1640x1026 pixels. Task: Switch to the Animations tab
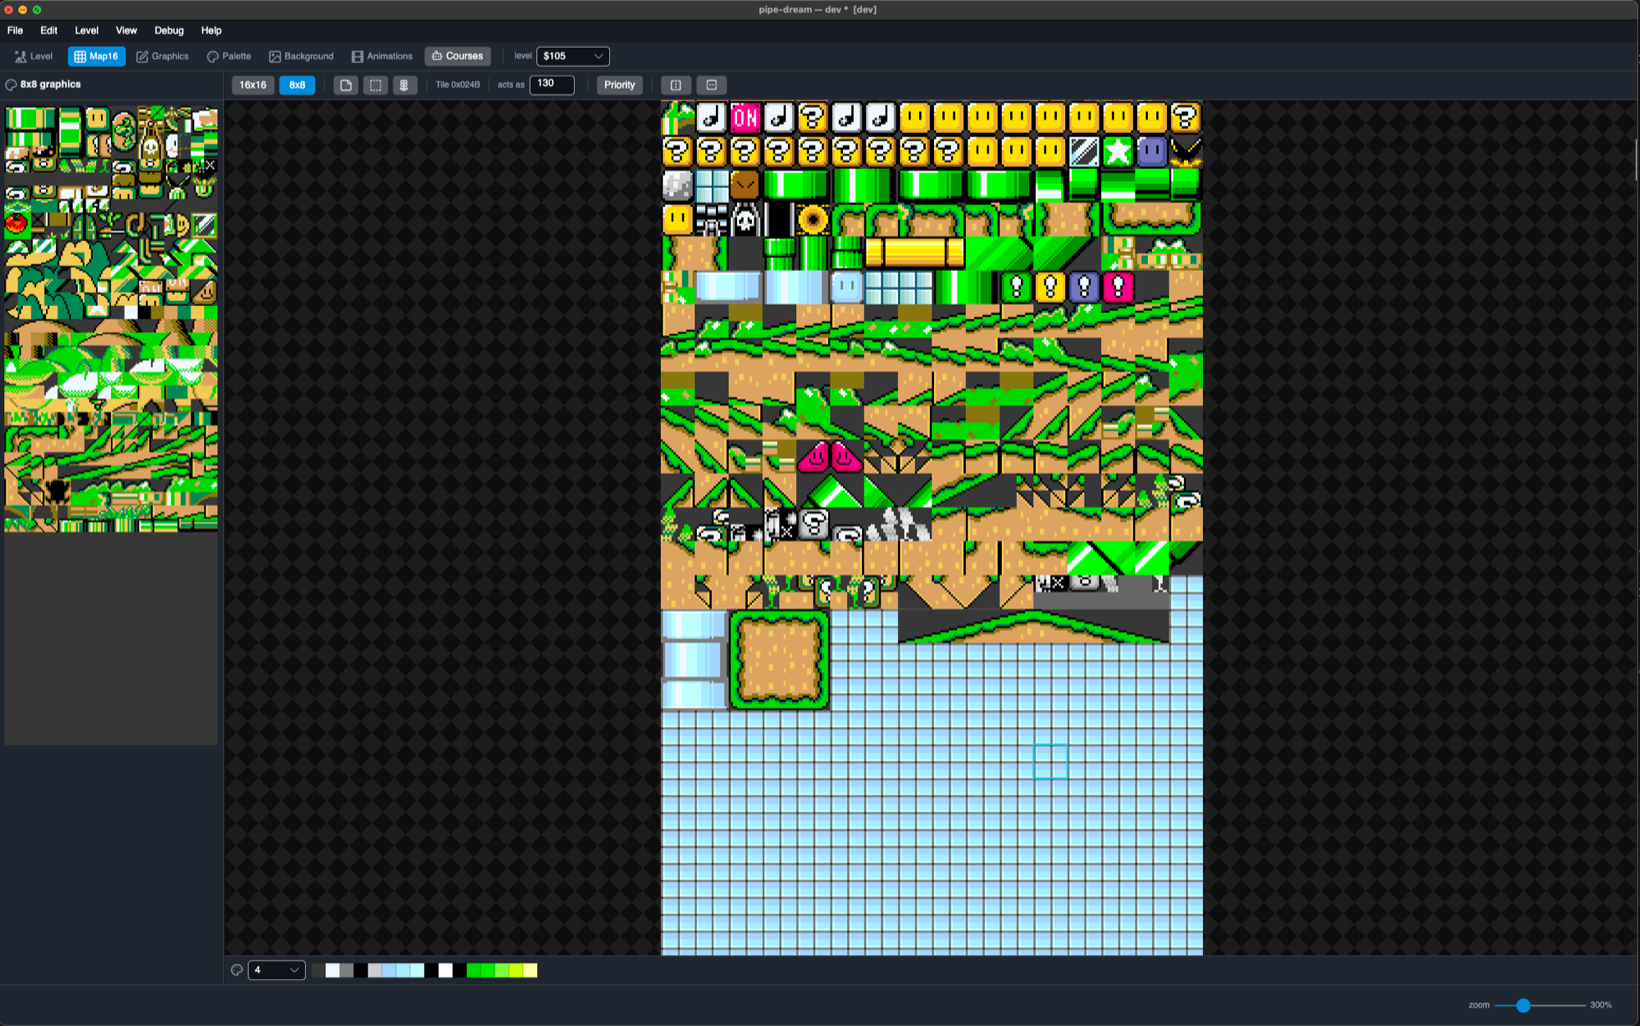click(382, 56)
